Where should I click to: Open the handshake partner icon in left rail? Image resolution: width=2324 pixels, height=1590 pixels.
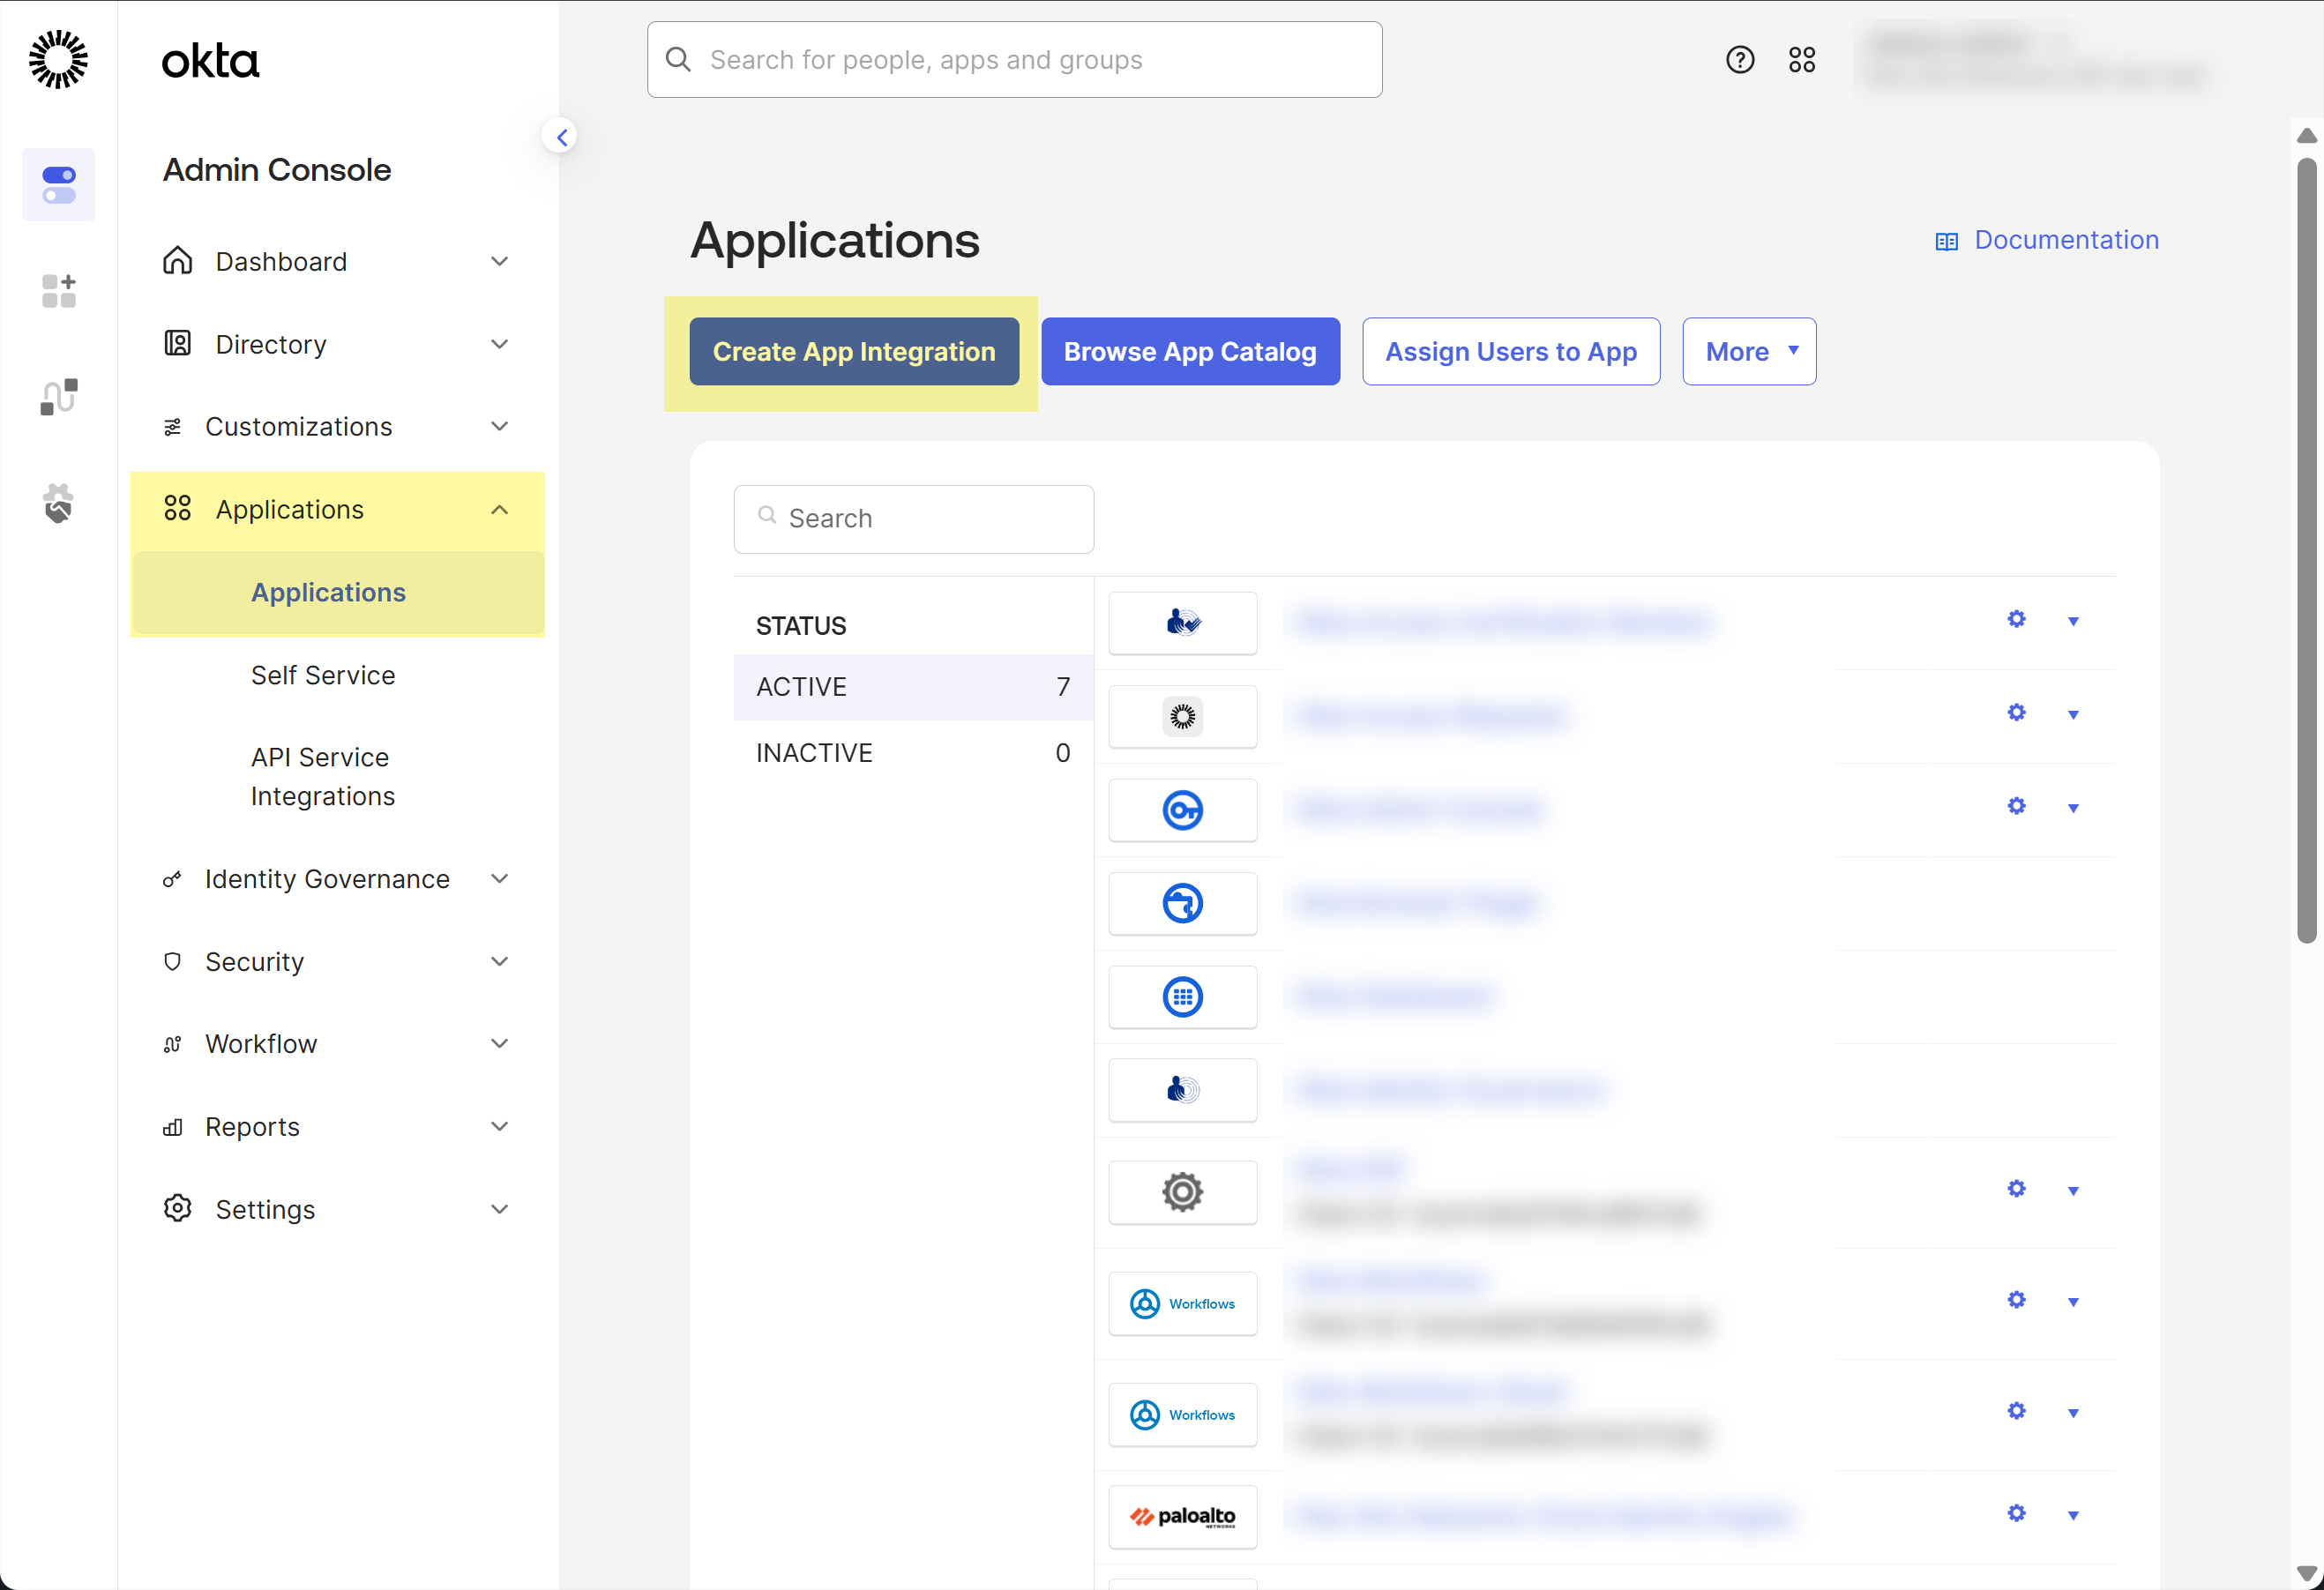[59, 503]
